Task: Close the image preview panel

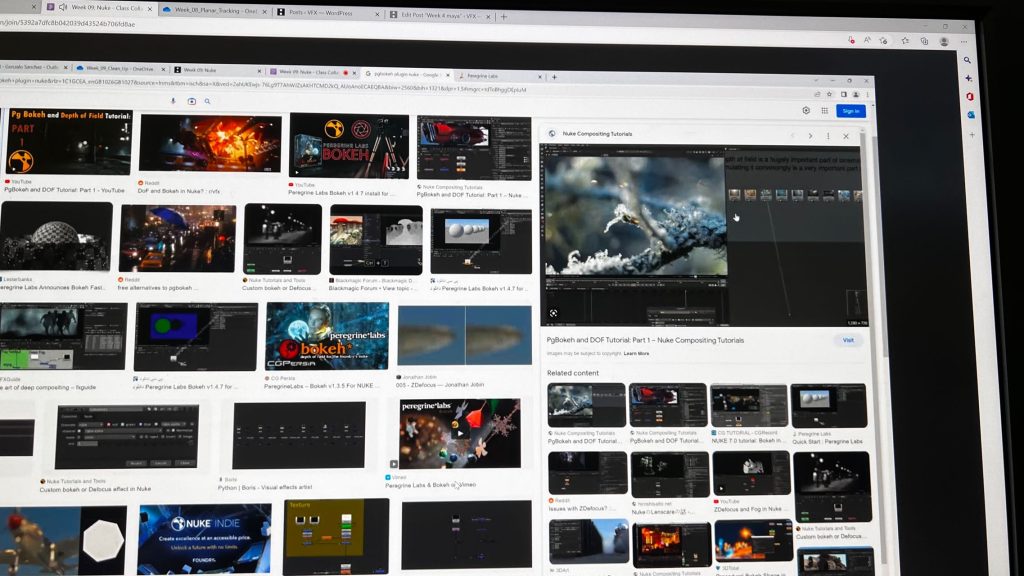Action: (846, 136)
